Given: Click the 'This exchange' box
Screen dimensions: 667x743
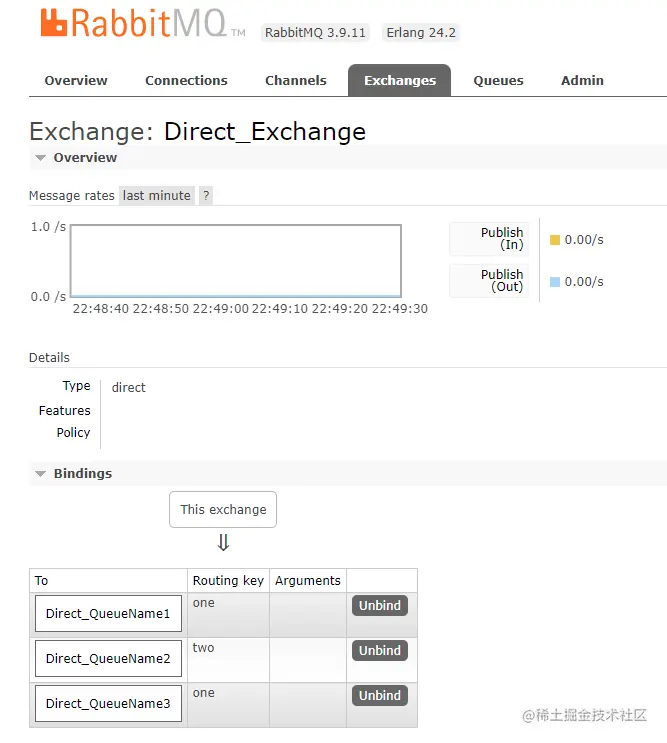Looking at the screenshot, I should [223, 509].
